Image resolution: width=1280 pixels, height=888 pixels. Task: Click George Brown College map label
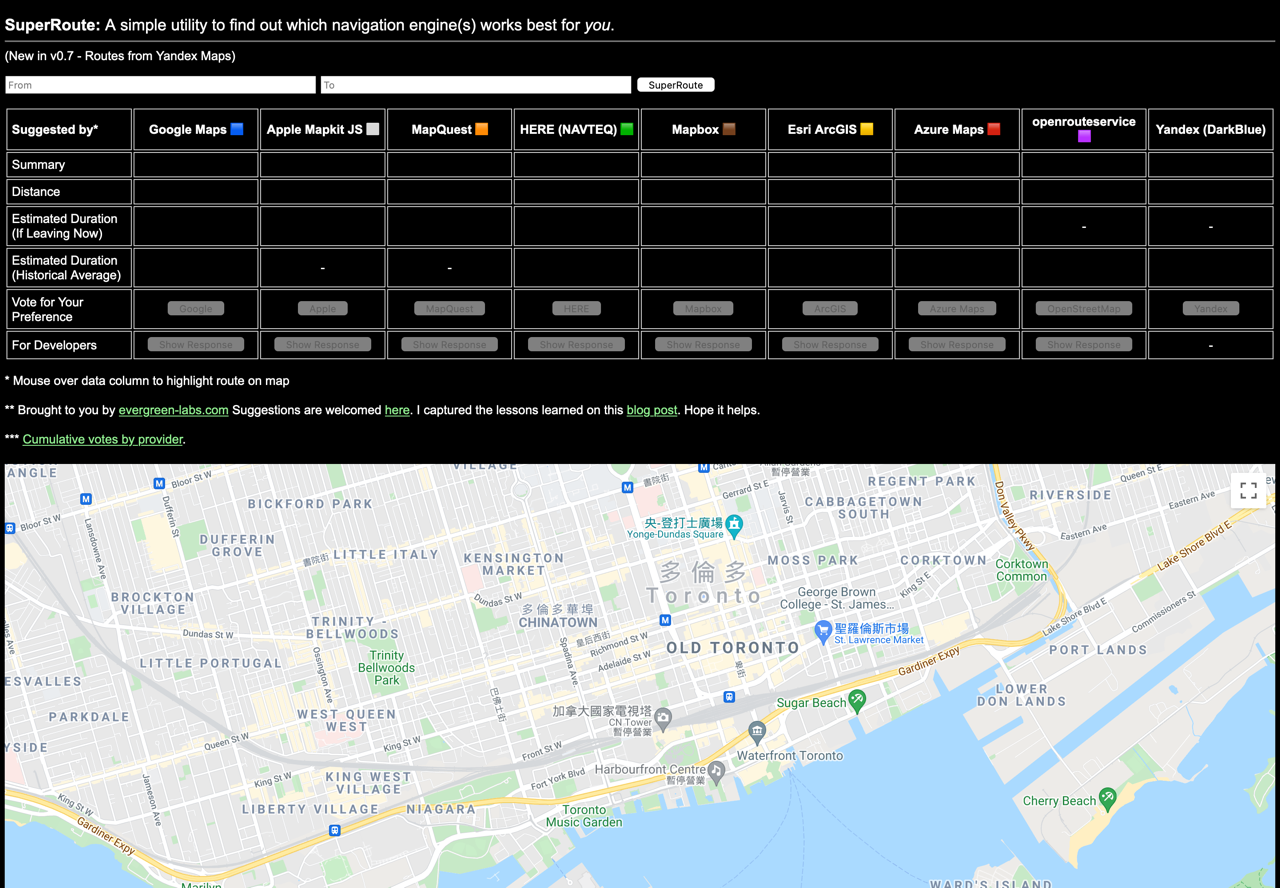pyautogui.click(x=836, y=598)
